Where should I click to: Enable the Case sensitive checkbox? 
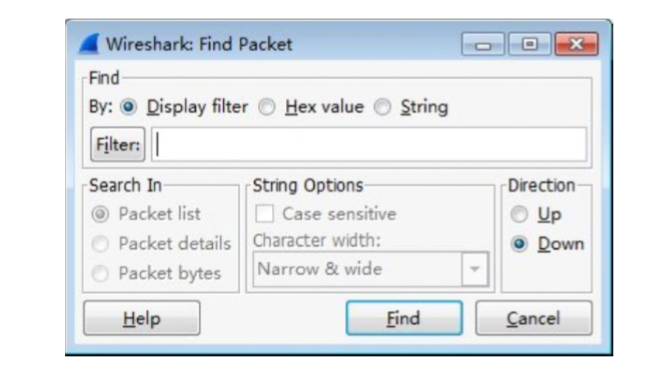tap(264, 214)
